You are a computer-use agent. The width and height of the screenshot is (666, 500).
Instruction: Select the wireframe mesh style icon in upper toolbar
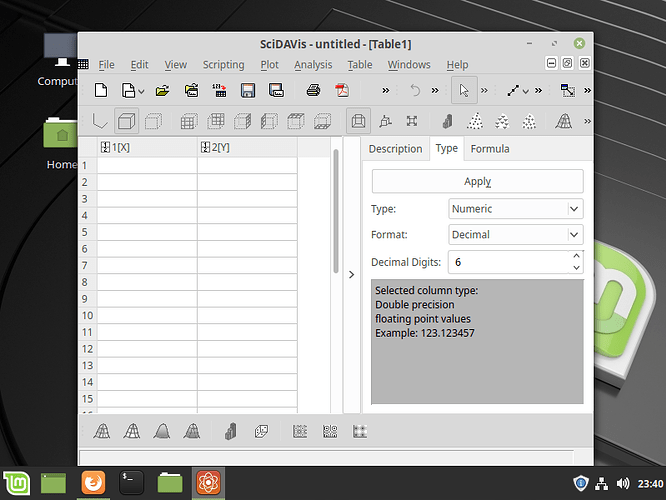pyautogui.click(x=564, y=121)
